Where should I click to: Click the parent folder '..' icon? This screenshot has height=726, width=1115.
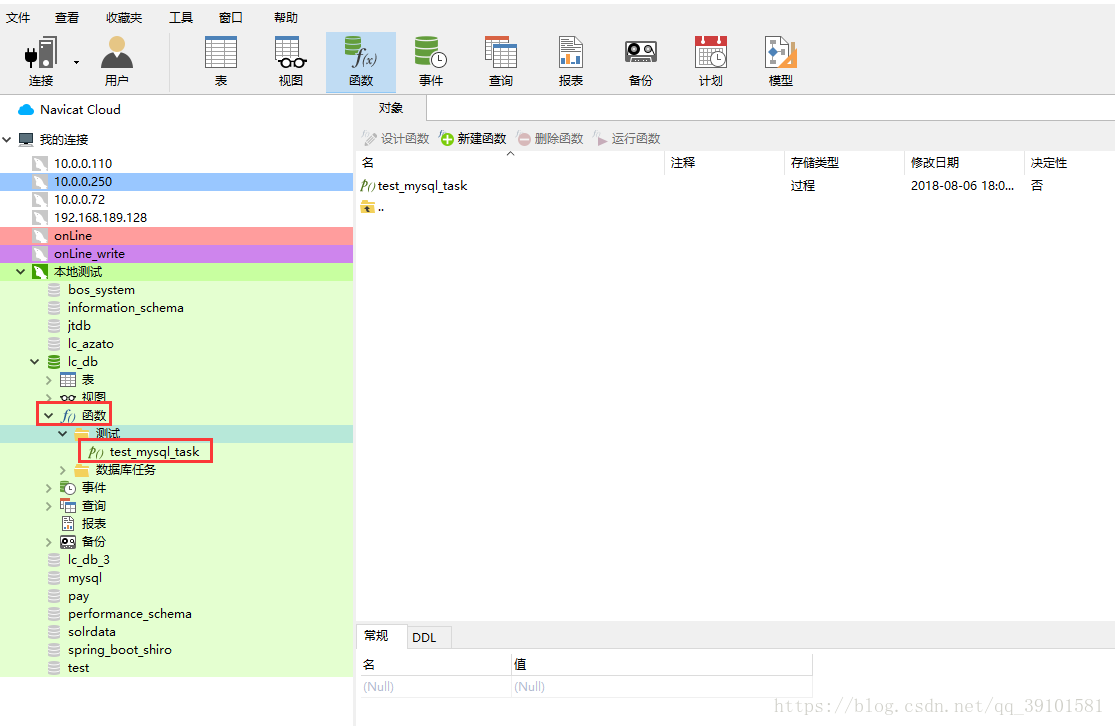(x=368, y=208)
